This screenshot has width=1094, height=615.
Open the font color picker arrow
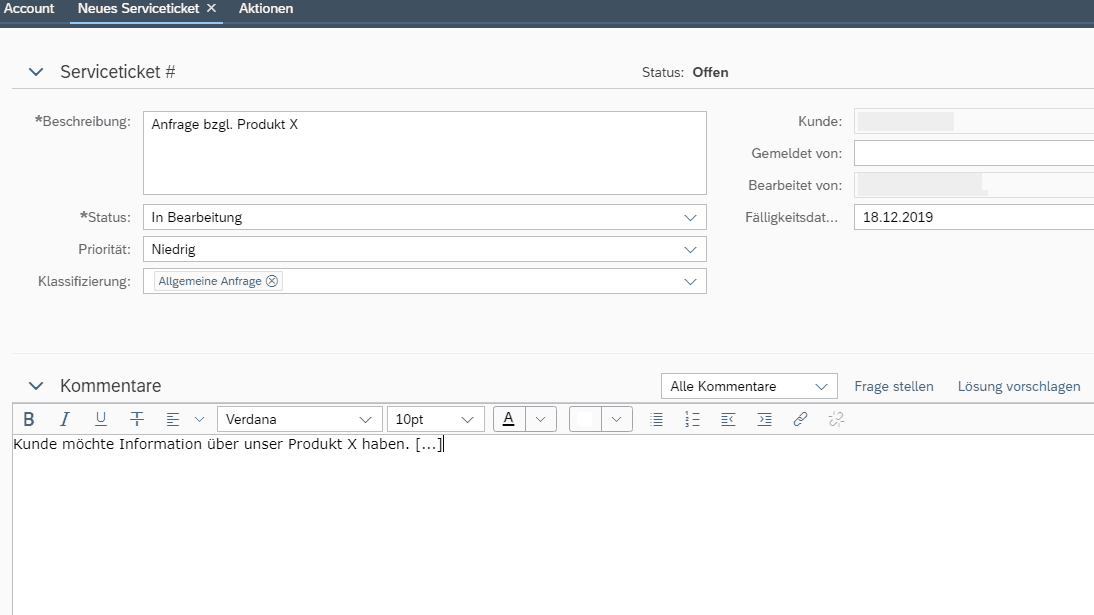[541, 419]
